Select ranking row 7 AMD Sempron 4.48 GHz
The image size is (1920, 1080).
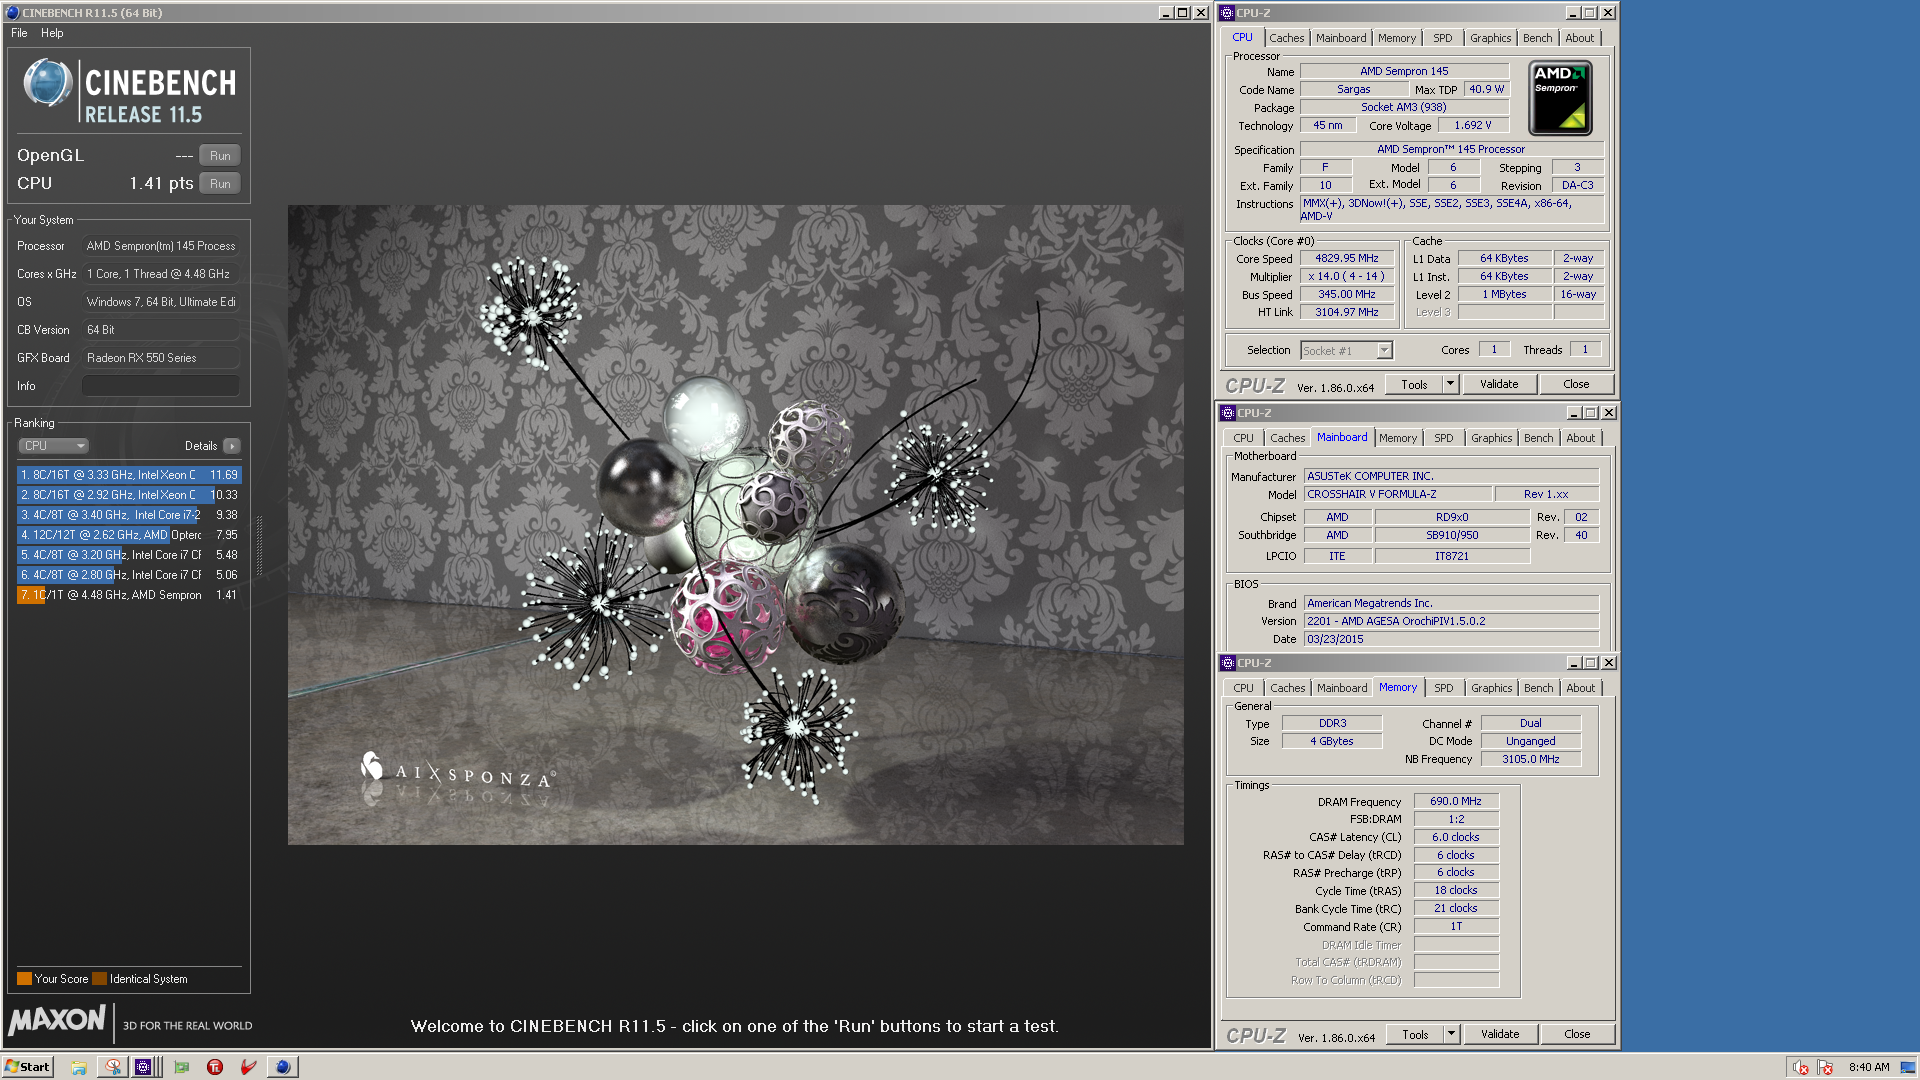coord(129,595)
